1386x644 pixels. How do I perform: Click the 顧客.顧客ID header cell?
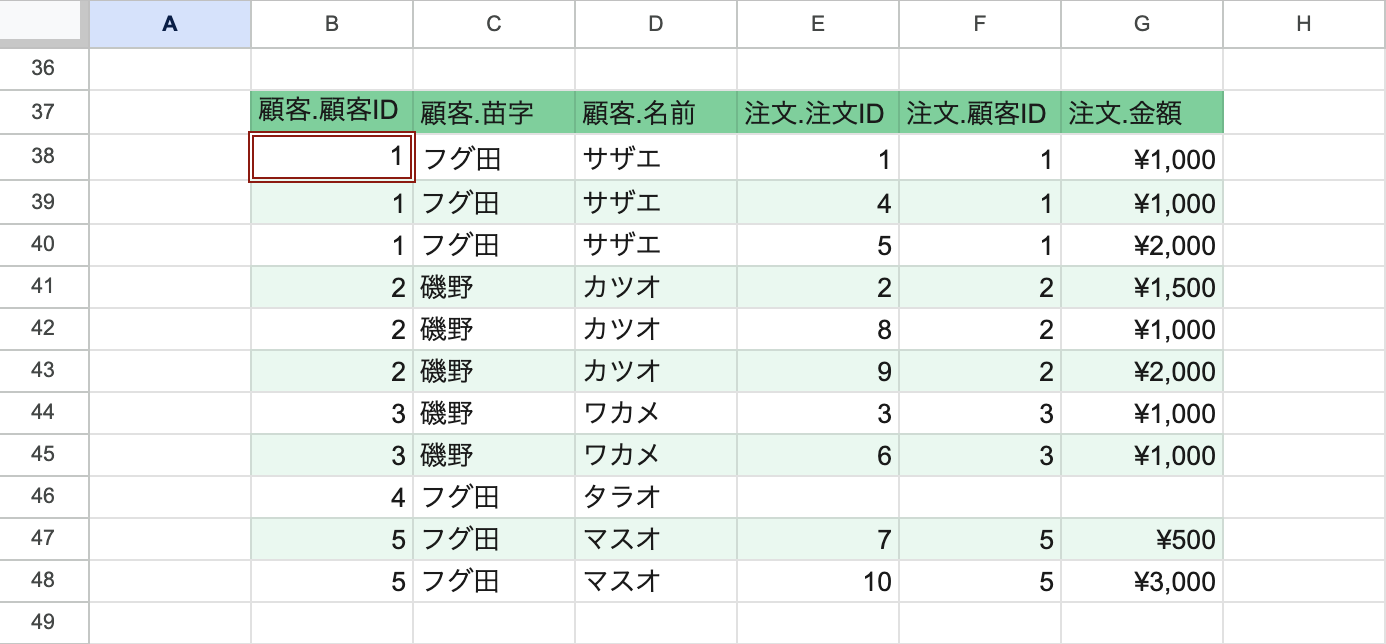point(332,112)
